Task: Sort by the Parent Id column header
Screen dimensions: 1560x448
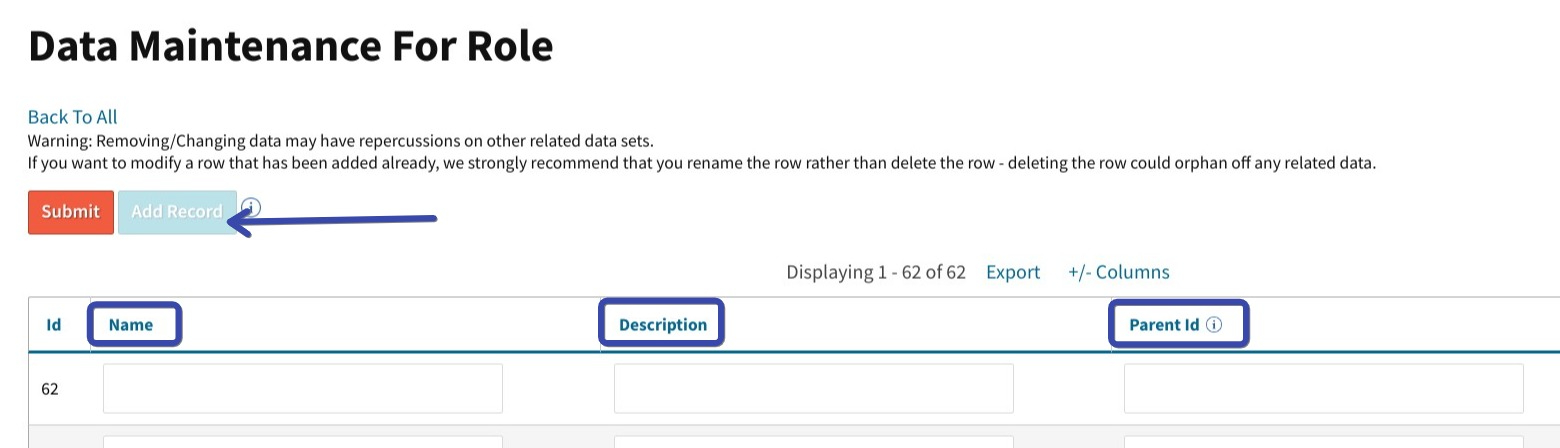Action: 1164,325
